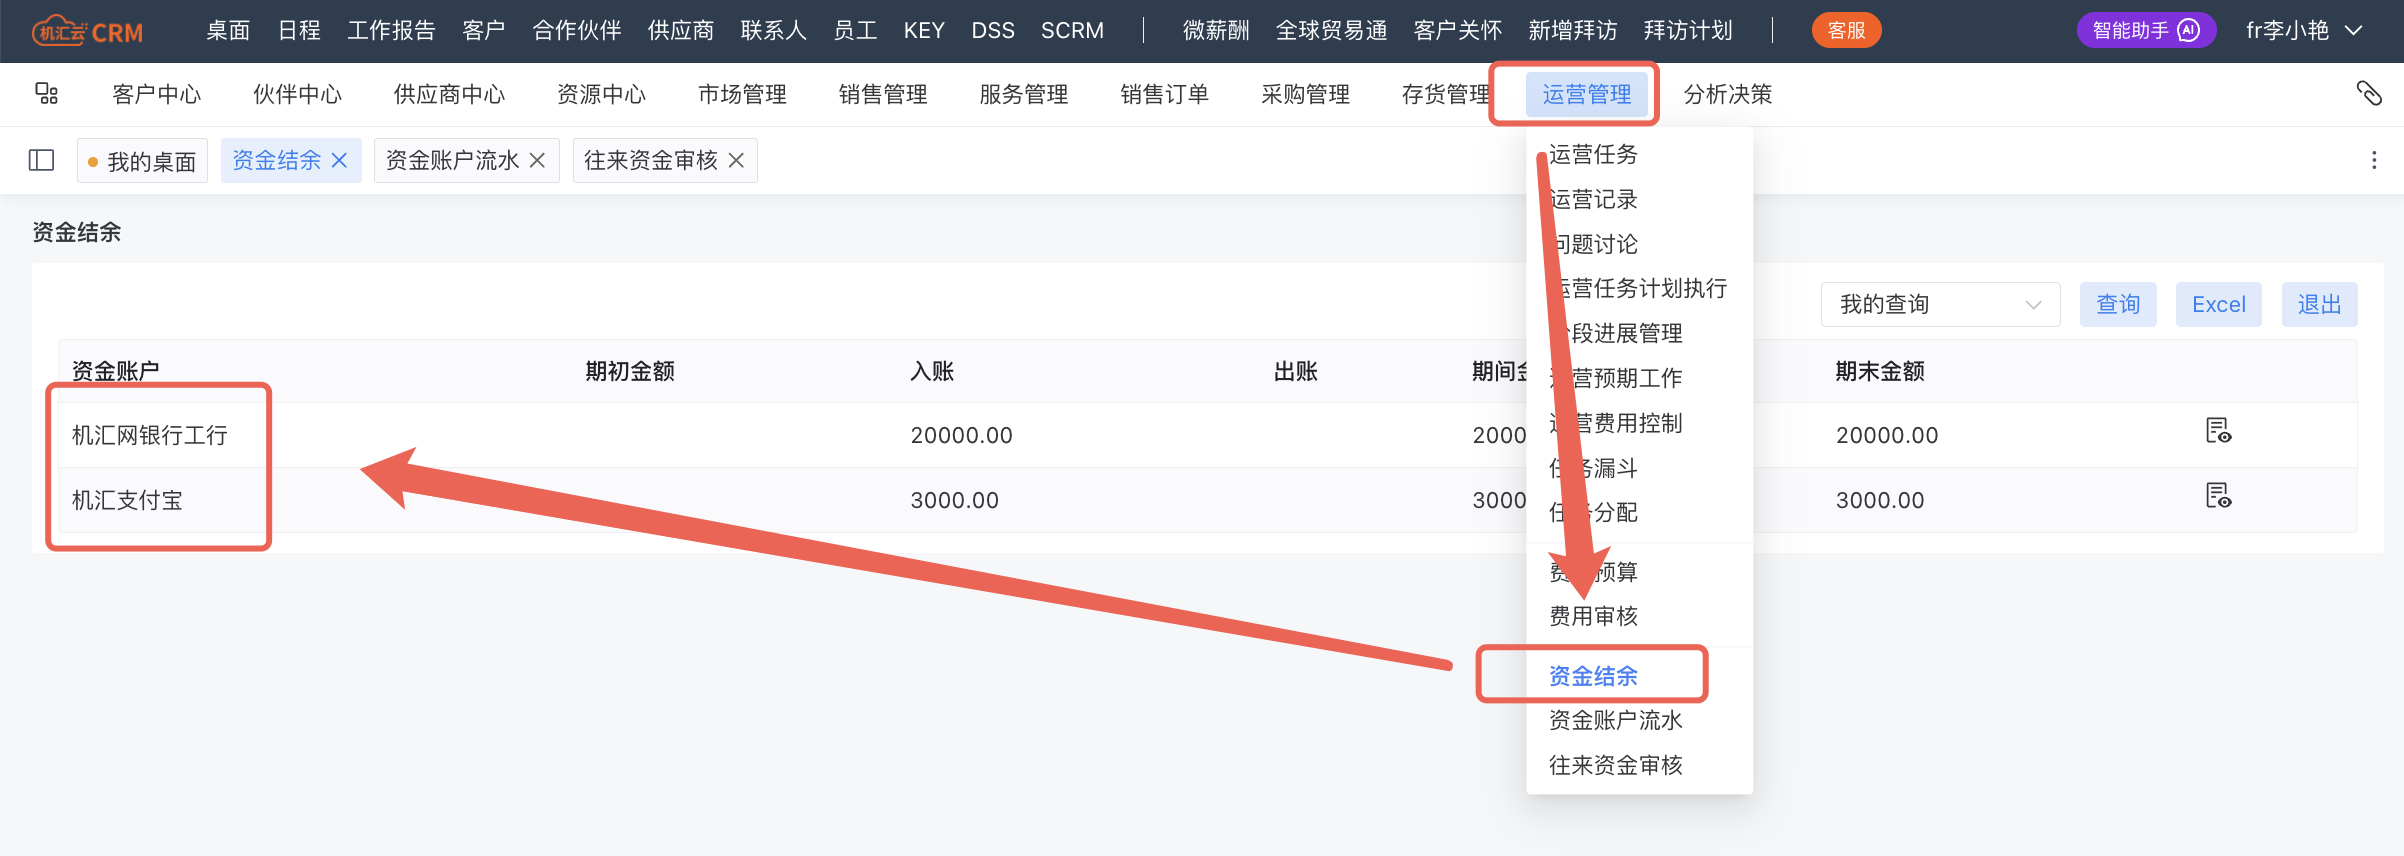Select 资金账户流水 in the dropdown menu
Viewport: 2404px width, 856px height.
point(1615,720)
